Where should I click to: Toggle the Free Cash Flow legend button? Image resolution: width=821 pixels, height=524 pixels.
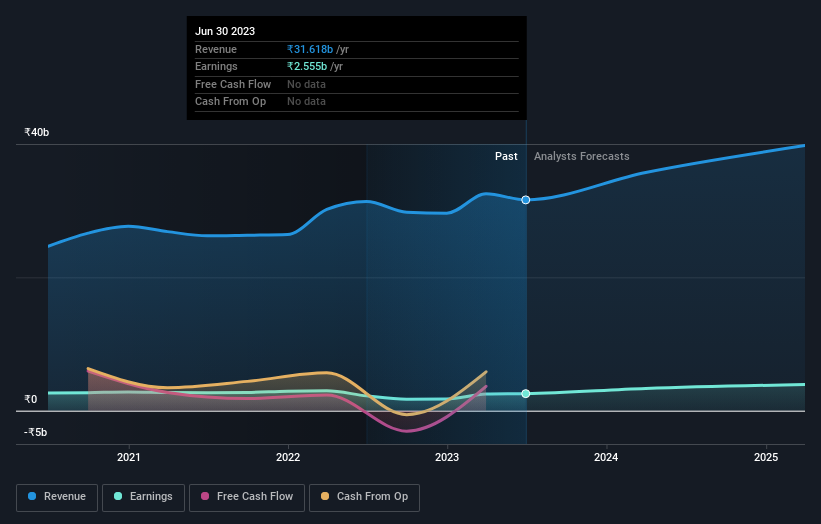[x=247, y=497]
